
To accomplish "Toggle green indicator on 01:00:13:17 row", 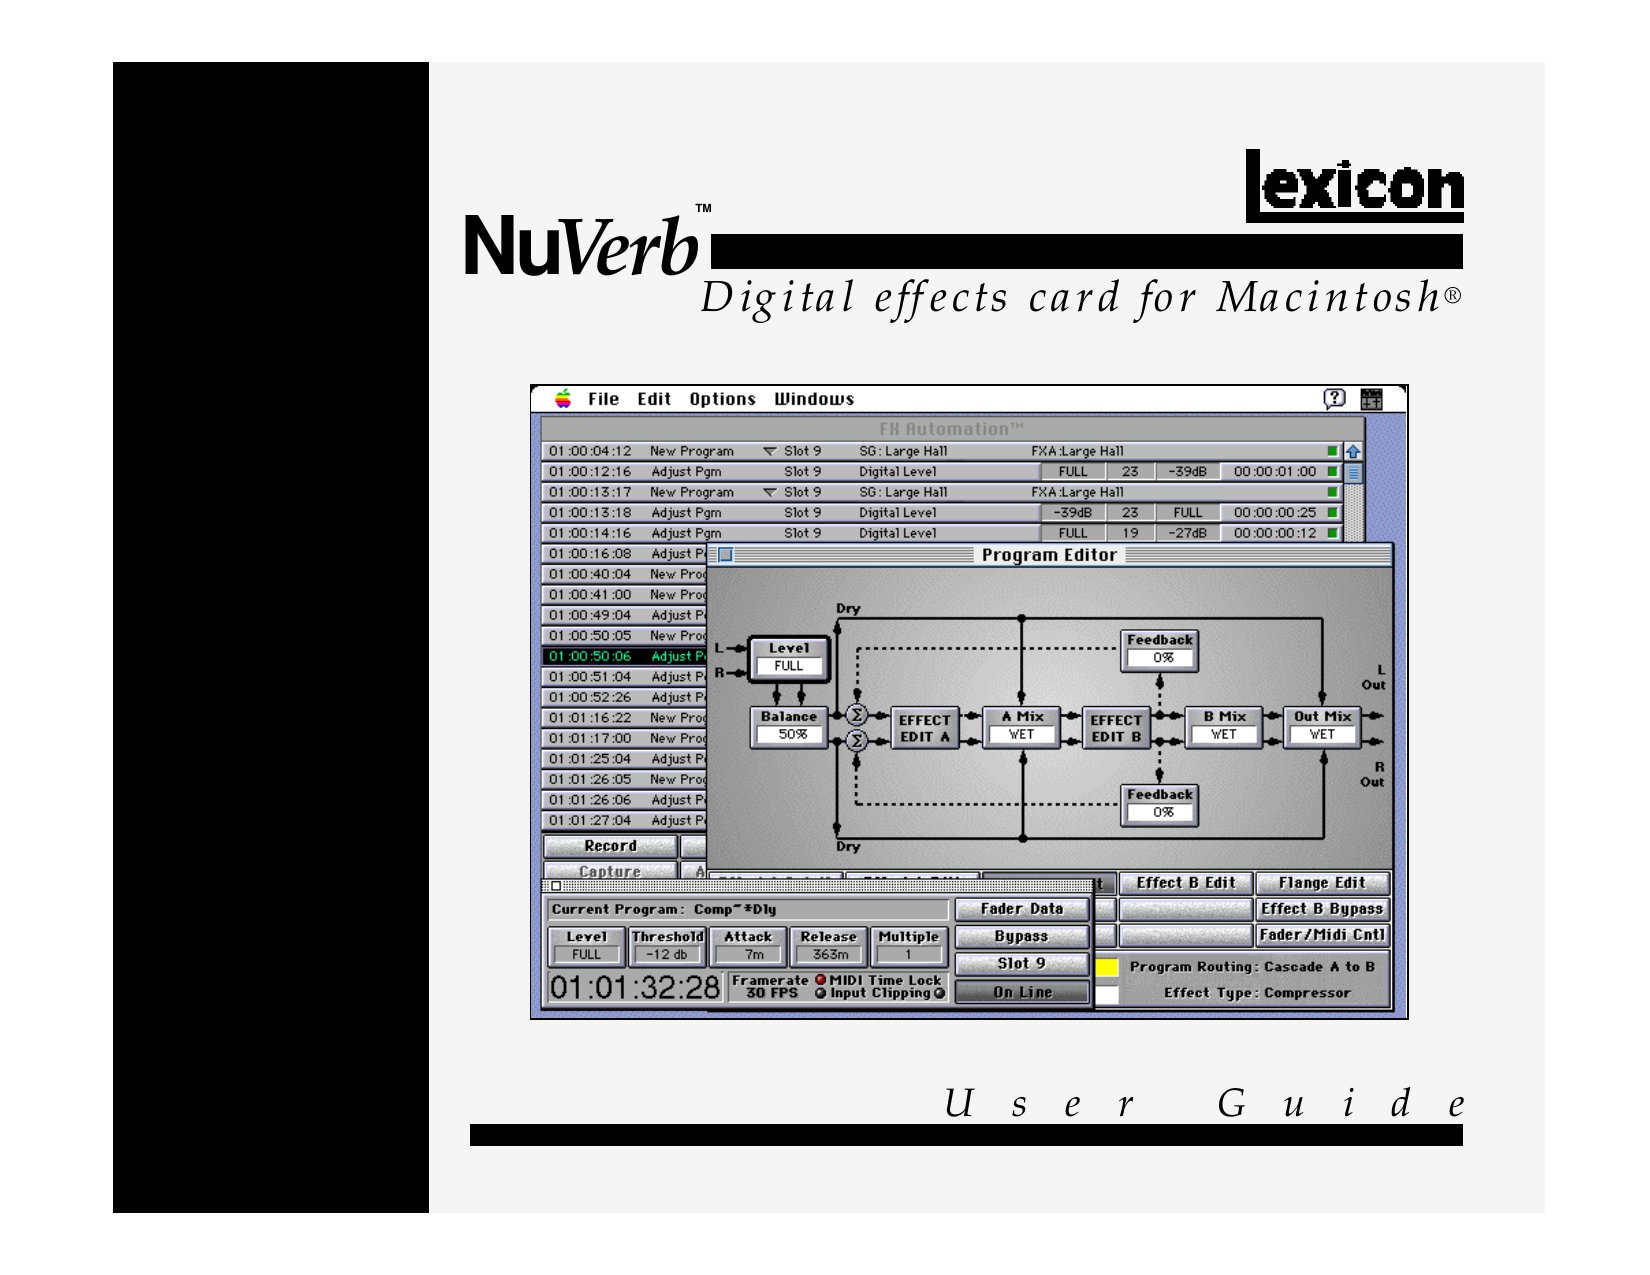I will tap(1332, 492).
